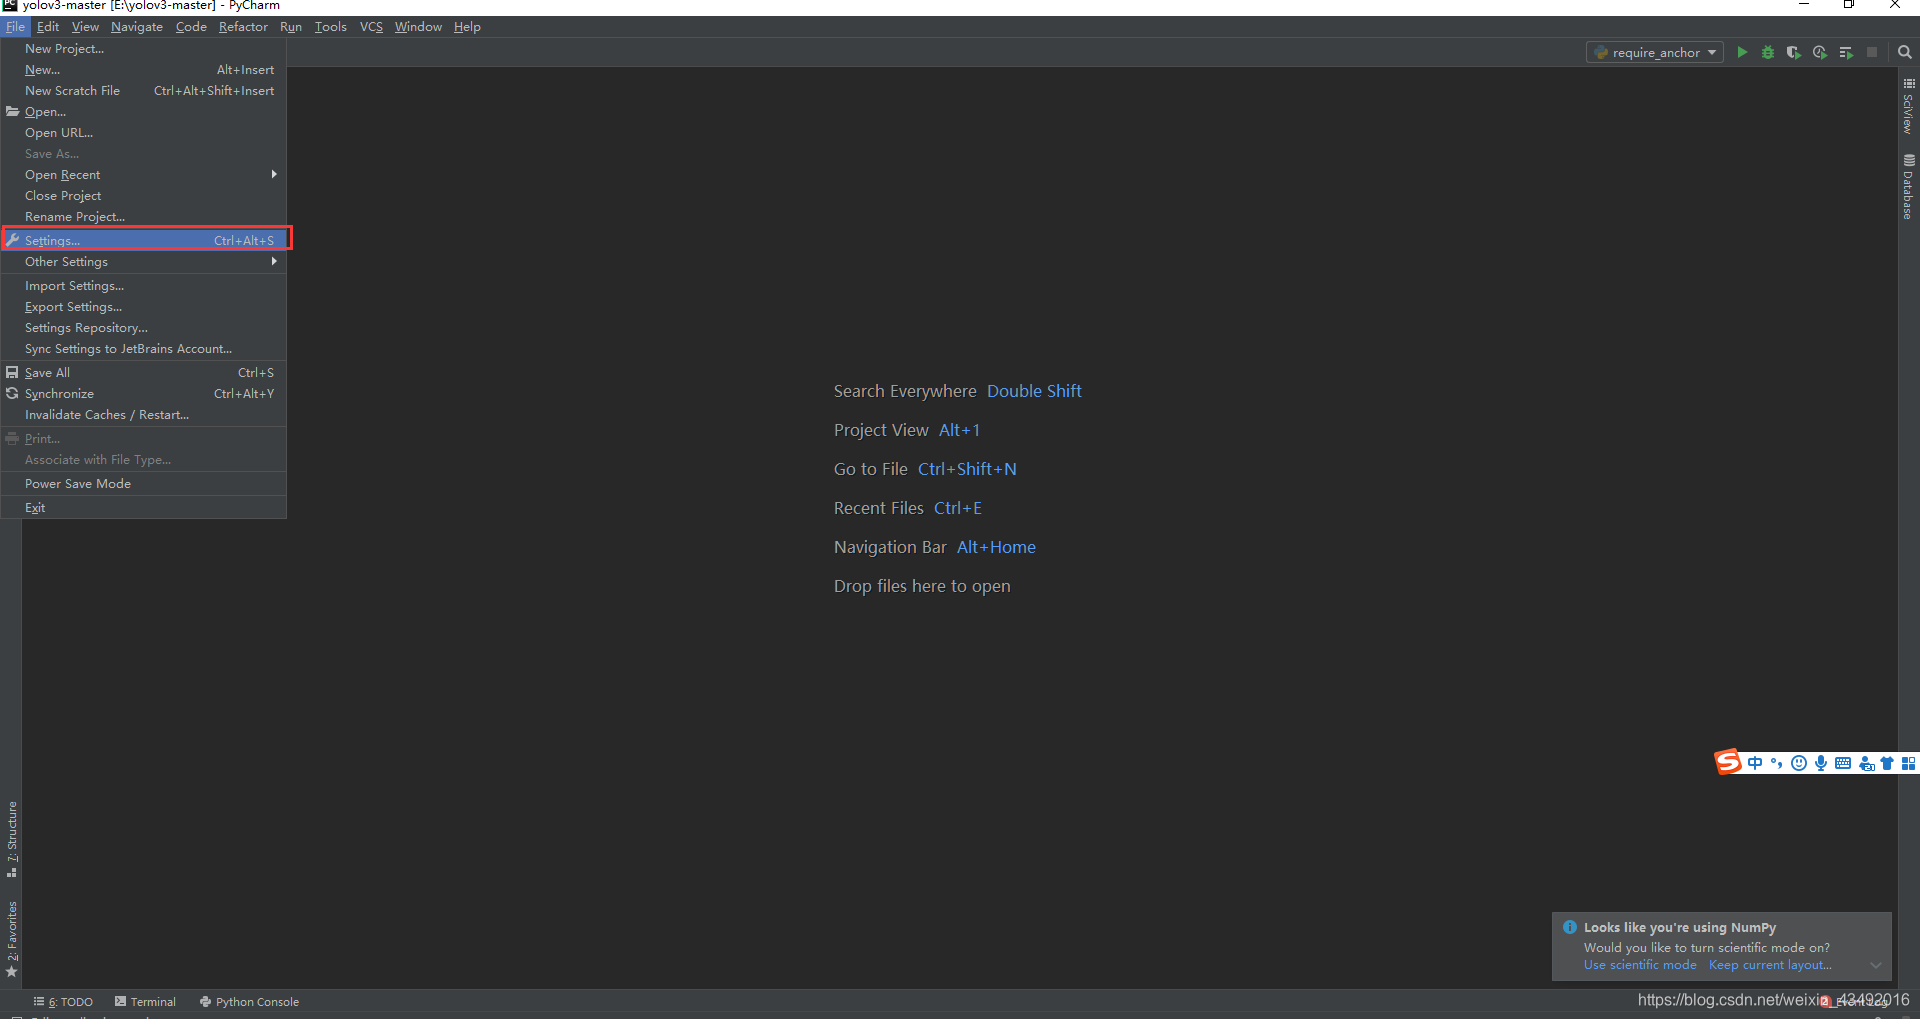This screenshot has width=1920, height=1019.
Task: Open Search Everywhere via the magnifier icon
Action: (x=1904, y=52)
